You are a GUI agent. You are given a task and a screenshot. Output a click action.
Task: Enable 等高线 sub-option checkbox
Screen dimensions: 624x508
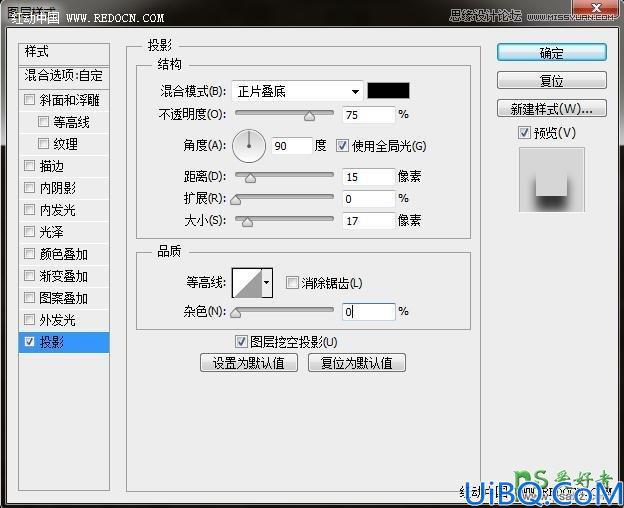coord(43,121)
